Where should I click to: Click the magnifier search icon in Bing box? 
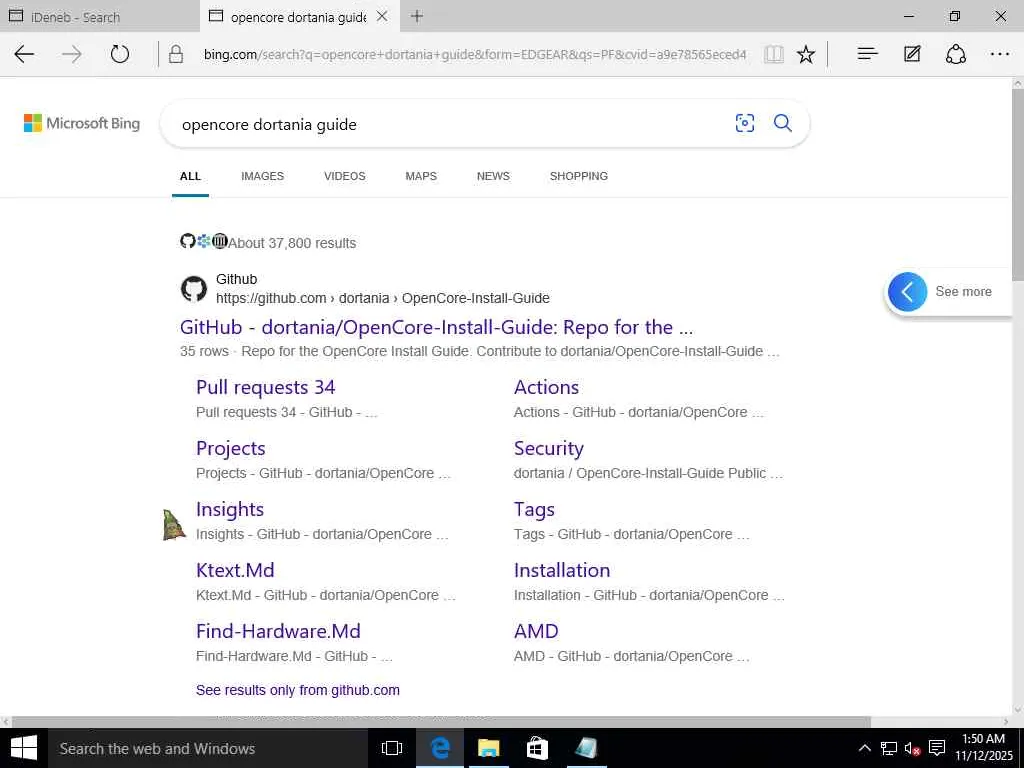[783, 123]
